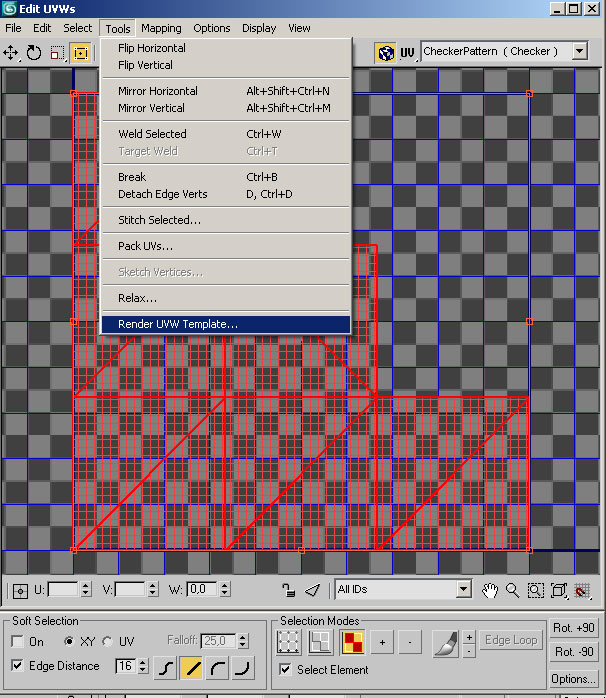Activate the Freeform Mode tool
606x698 pixels.
tap(81, 52)
